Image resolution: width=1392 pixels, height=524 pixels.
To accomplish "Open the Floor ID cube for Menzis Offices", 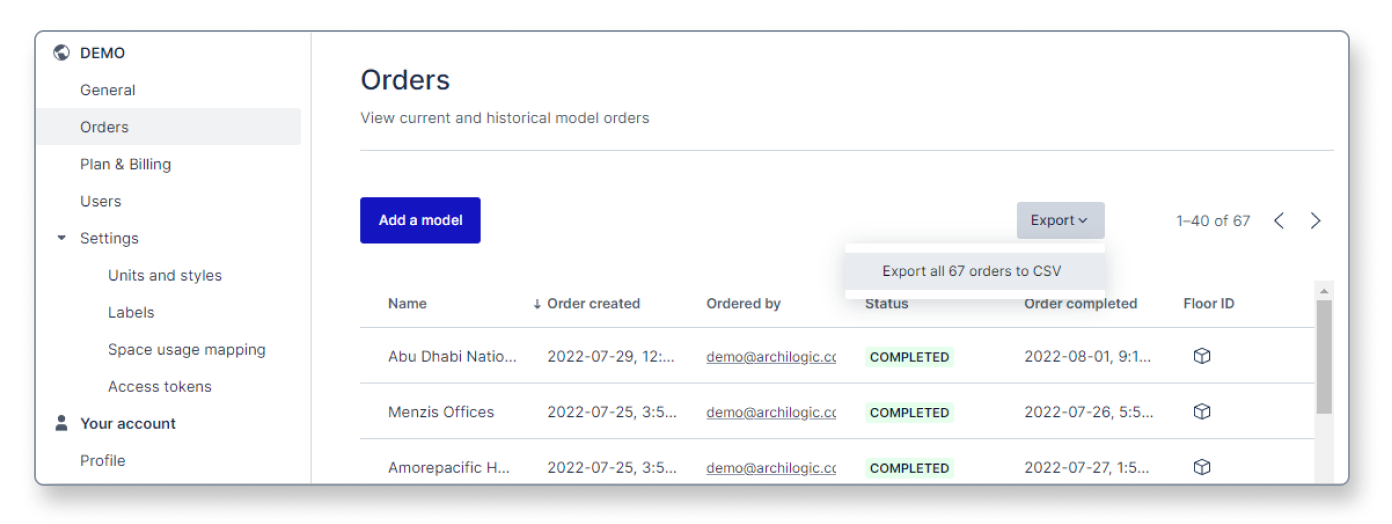I will [1202, 412].
